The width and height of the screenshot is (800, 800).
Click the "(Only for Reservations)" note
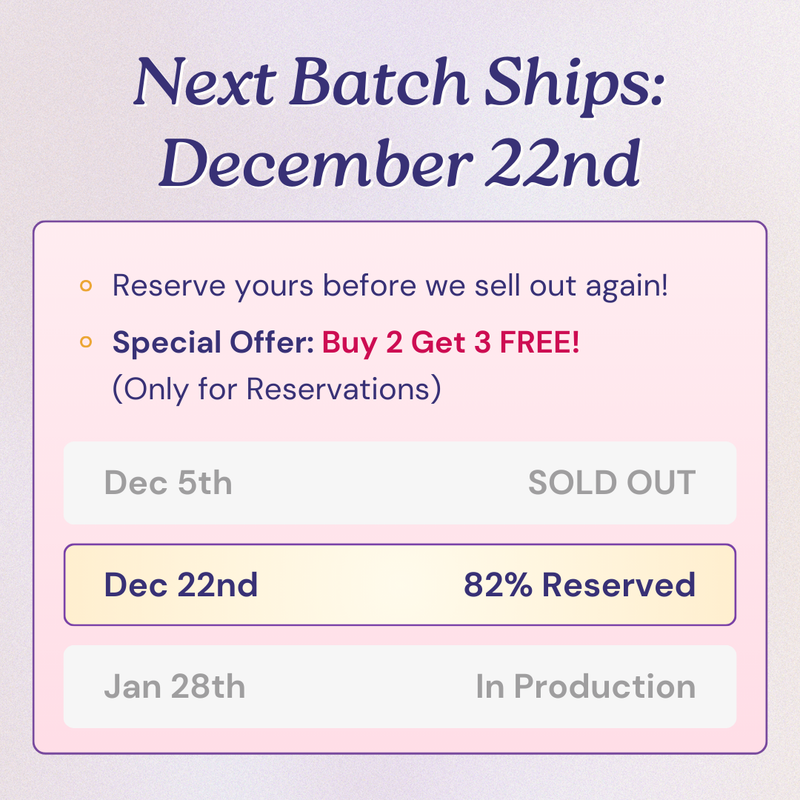click(277, 388)
